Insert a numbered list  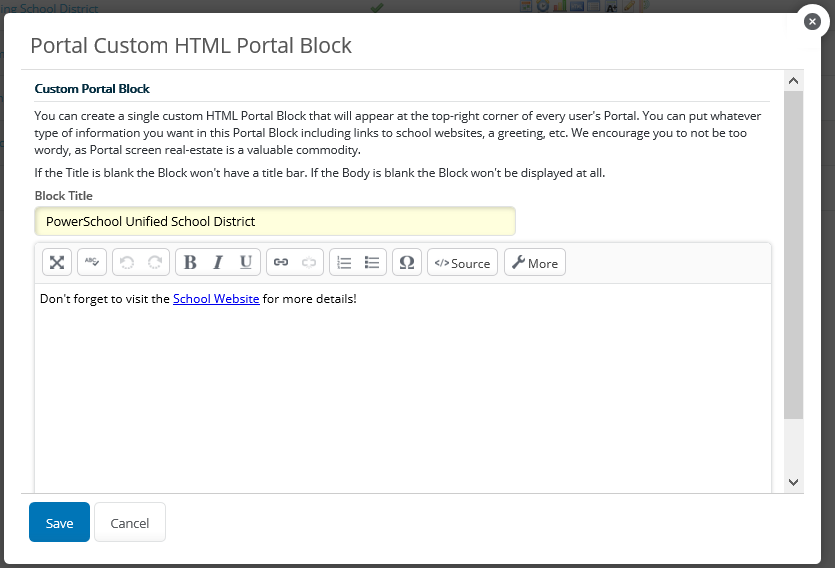tap(344, 262)
